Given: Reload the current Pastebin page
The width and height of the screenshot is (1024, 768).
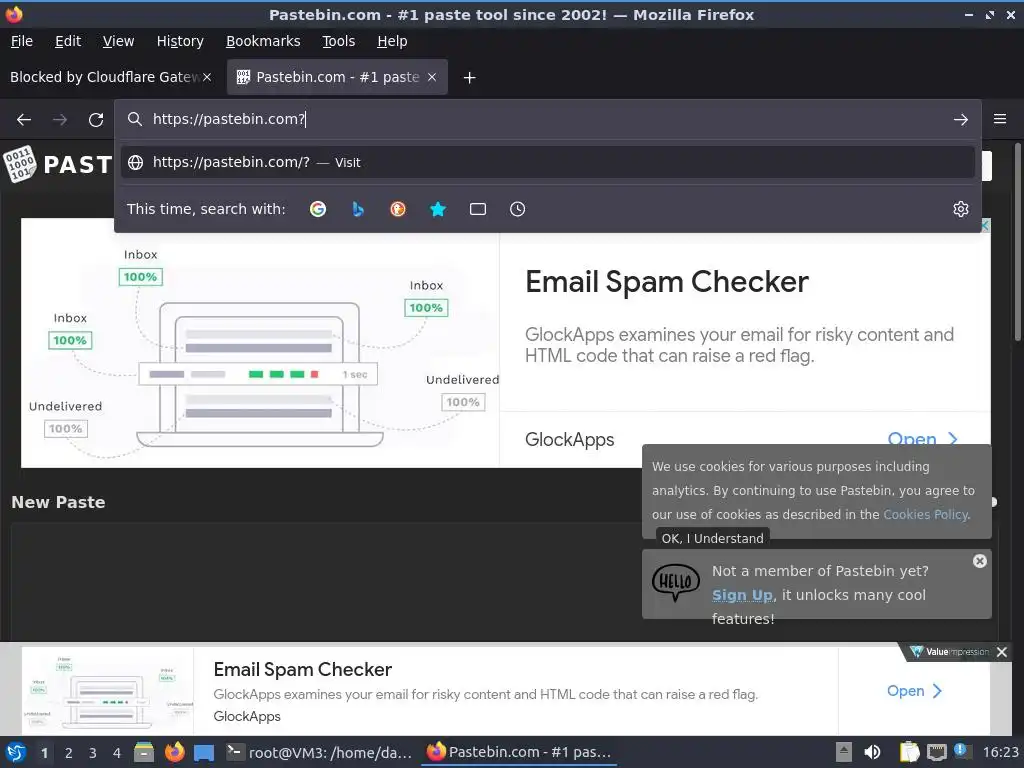Looking at the screenshot, I should point(96,120).
